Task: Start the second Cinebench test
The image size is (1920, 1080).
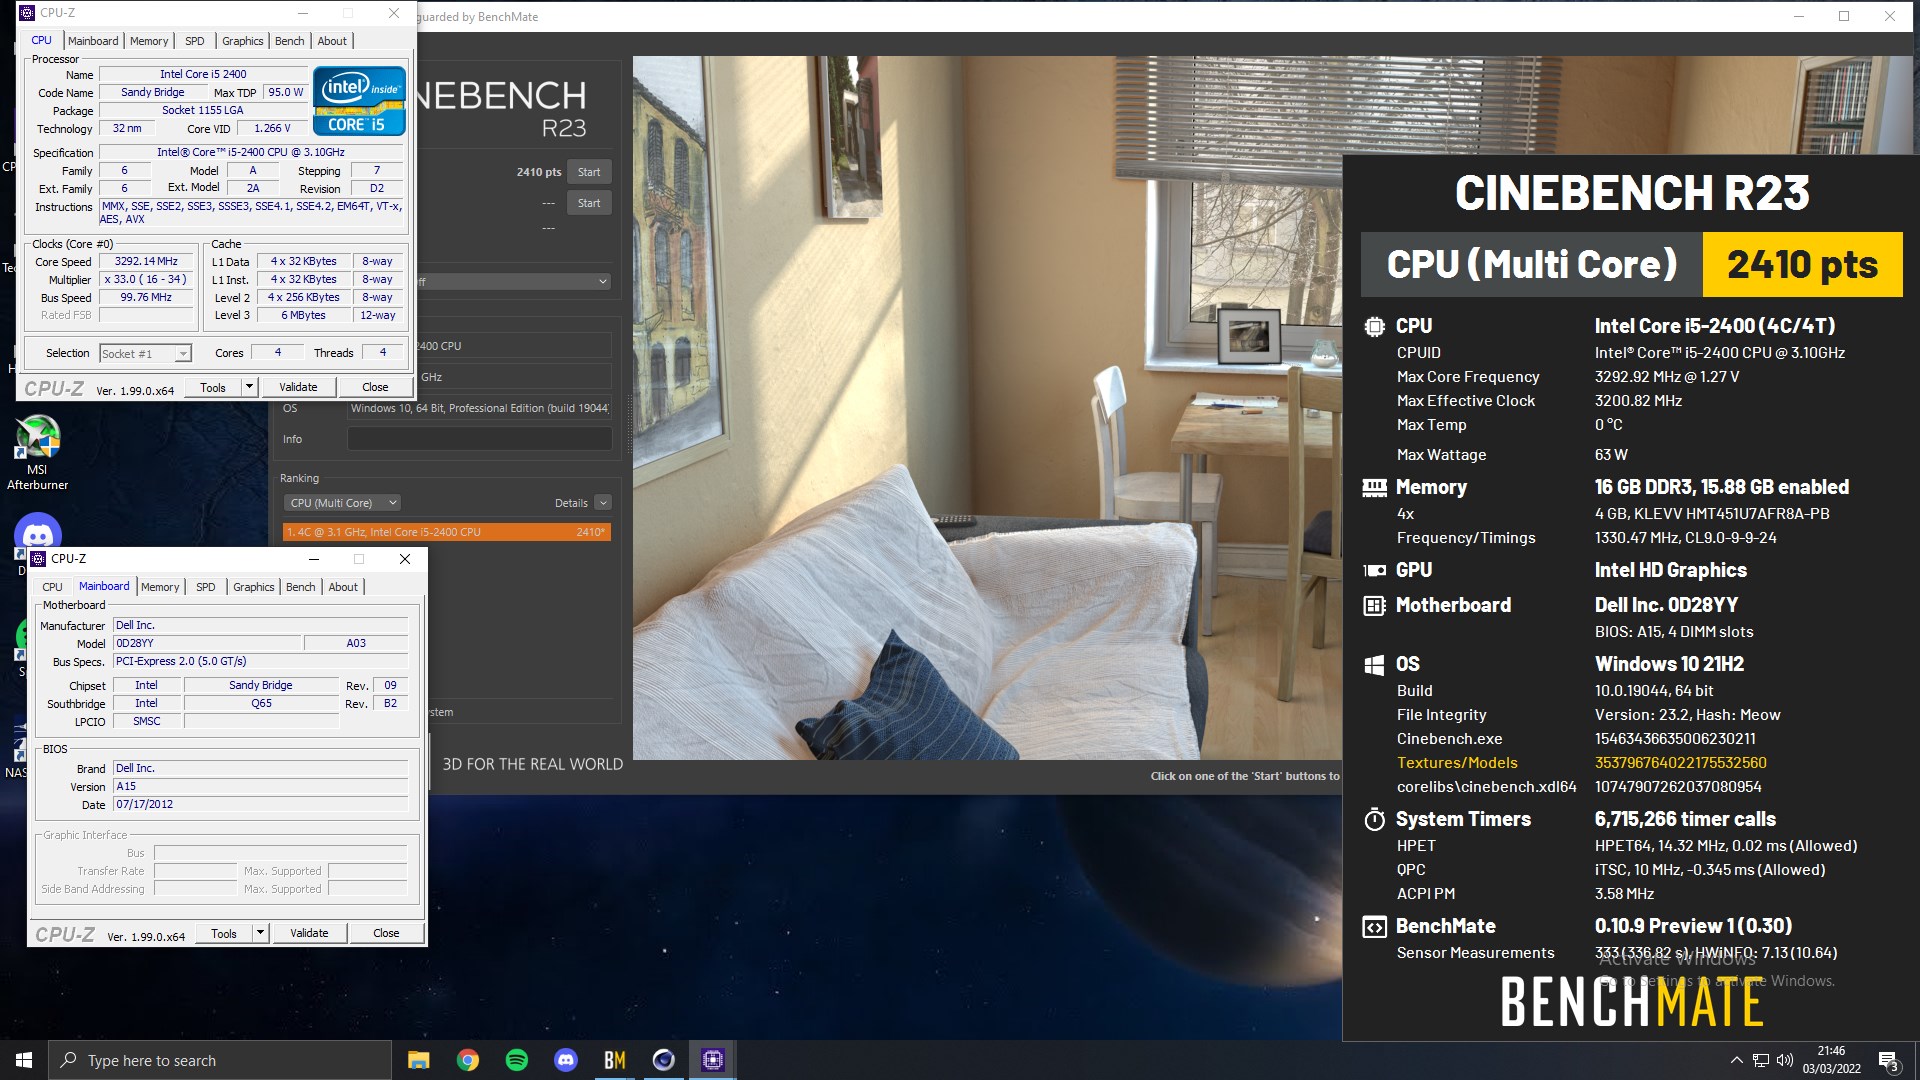Action: (589, 203)
